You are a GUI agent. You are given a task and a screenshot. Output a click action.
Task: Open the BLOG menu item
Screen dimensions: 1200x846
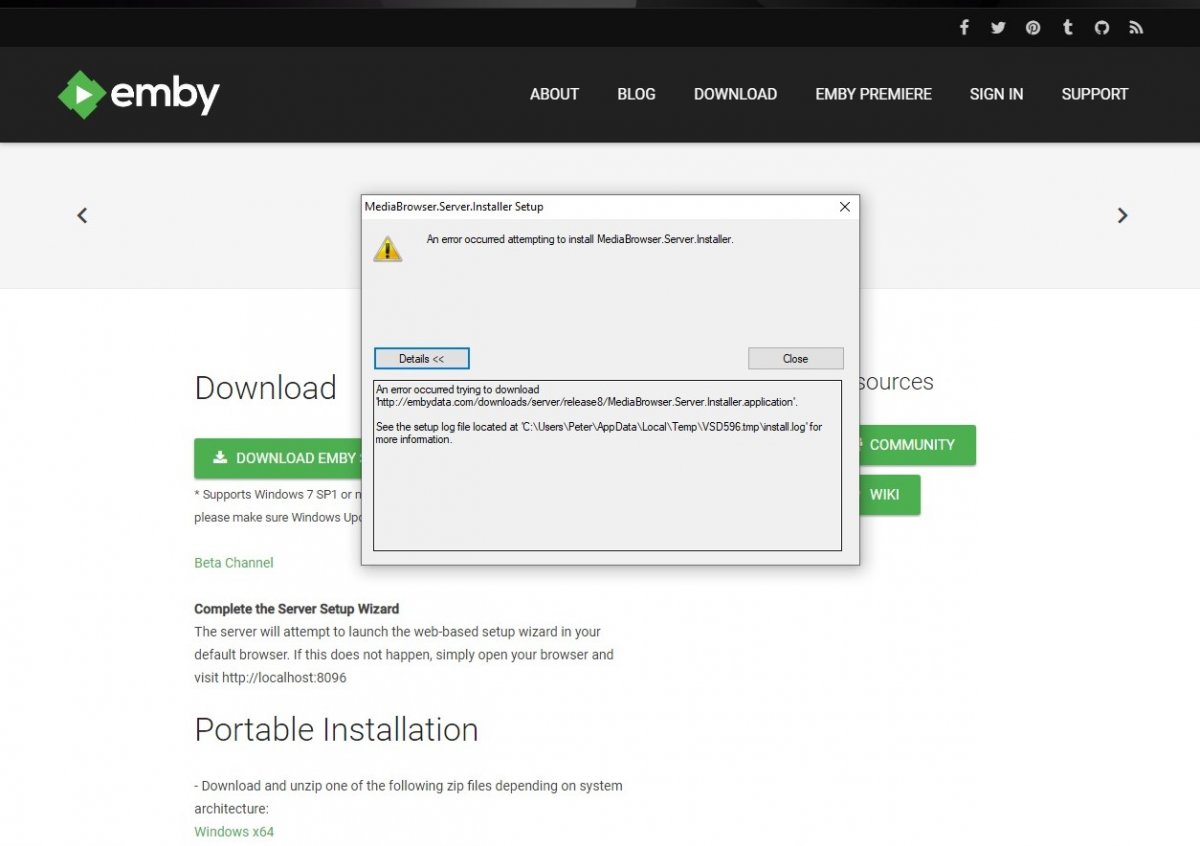tap(636, 94)
